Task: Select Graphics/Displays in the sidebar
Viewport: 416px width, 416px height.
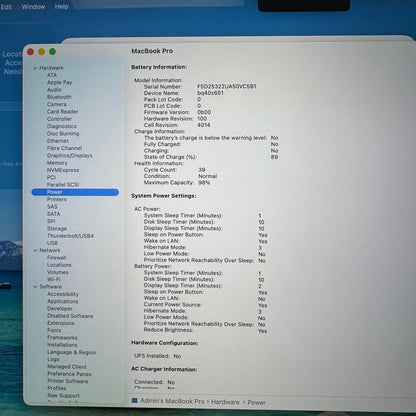Action: tap(69, 155)
